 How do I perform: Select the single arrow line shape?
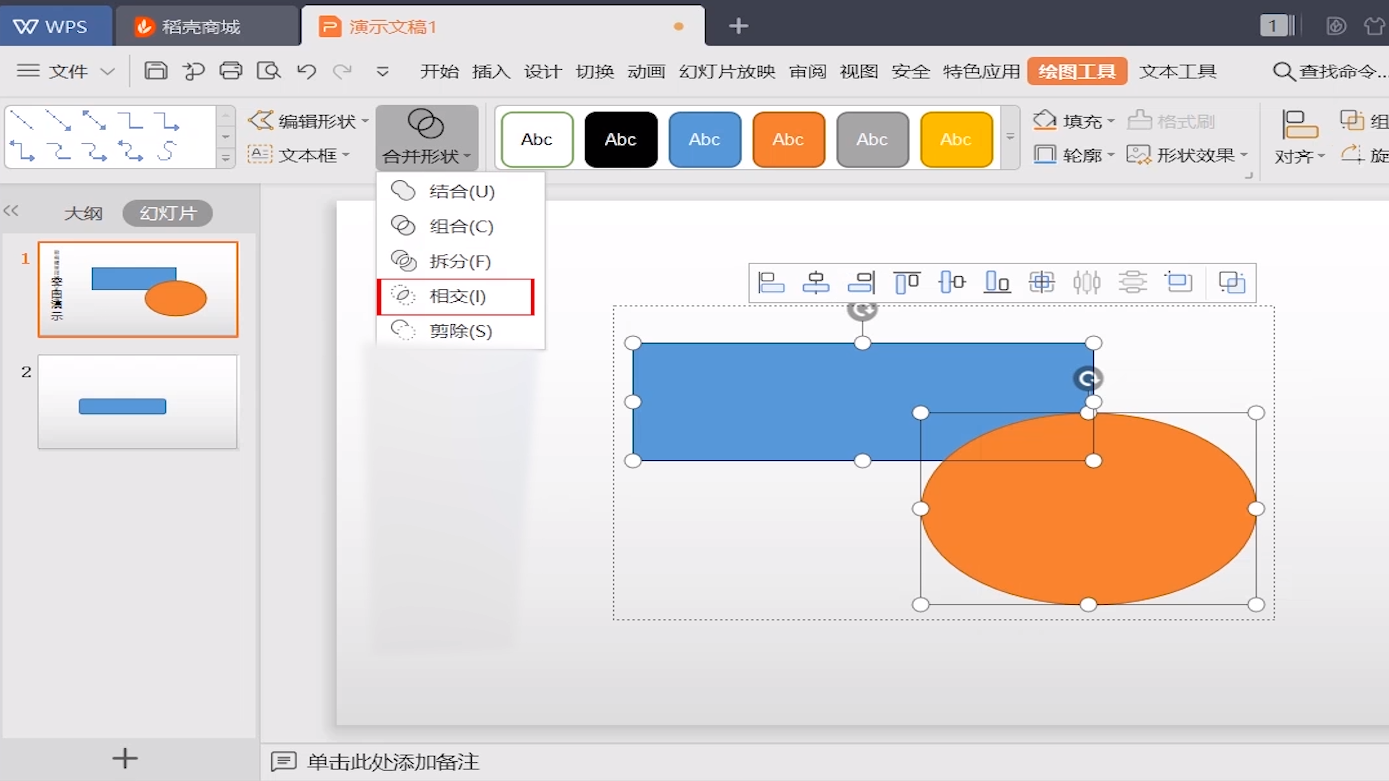[58, 121]
